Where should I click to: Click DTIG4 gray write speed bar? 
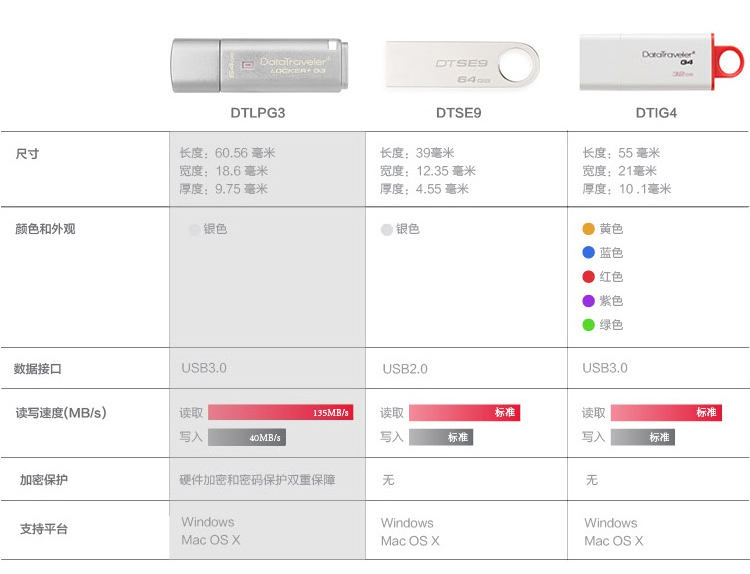pyautogui.click(x=642, y=437)
